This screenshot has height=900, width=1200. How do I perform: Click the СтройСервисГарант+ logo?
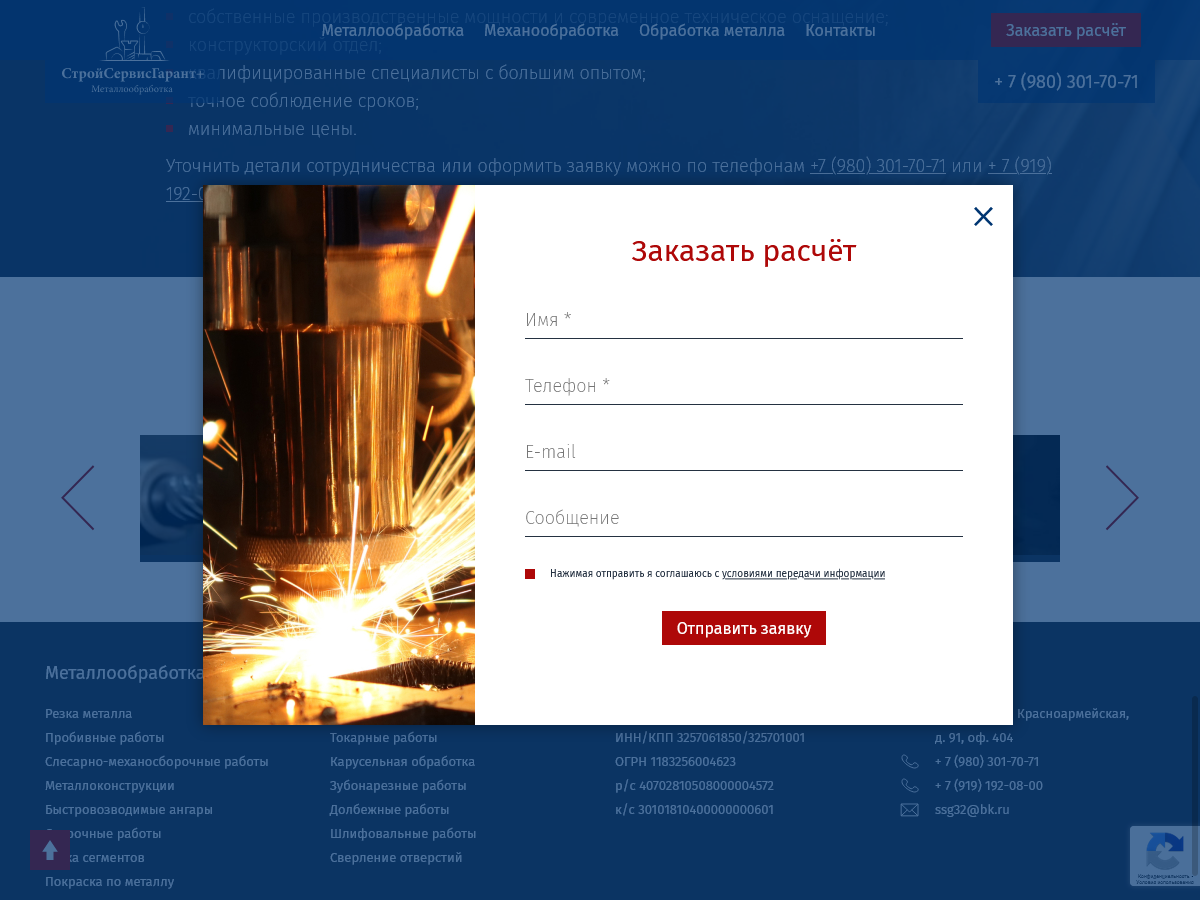[x=132, y=53]
